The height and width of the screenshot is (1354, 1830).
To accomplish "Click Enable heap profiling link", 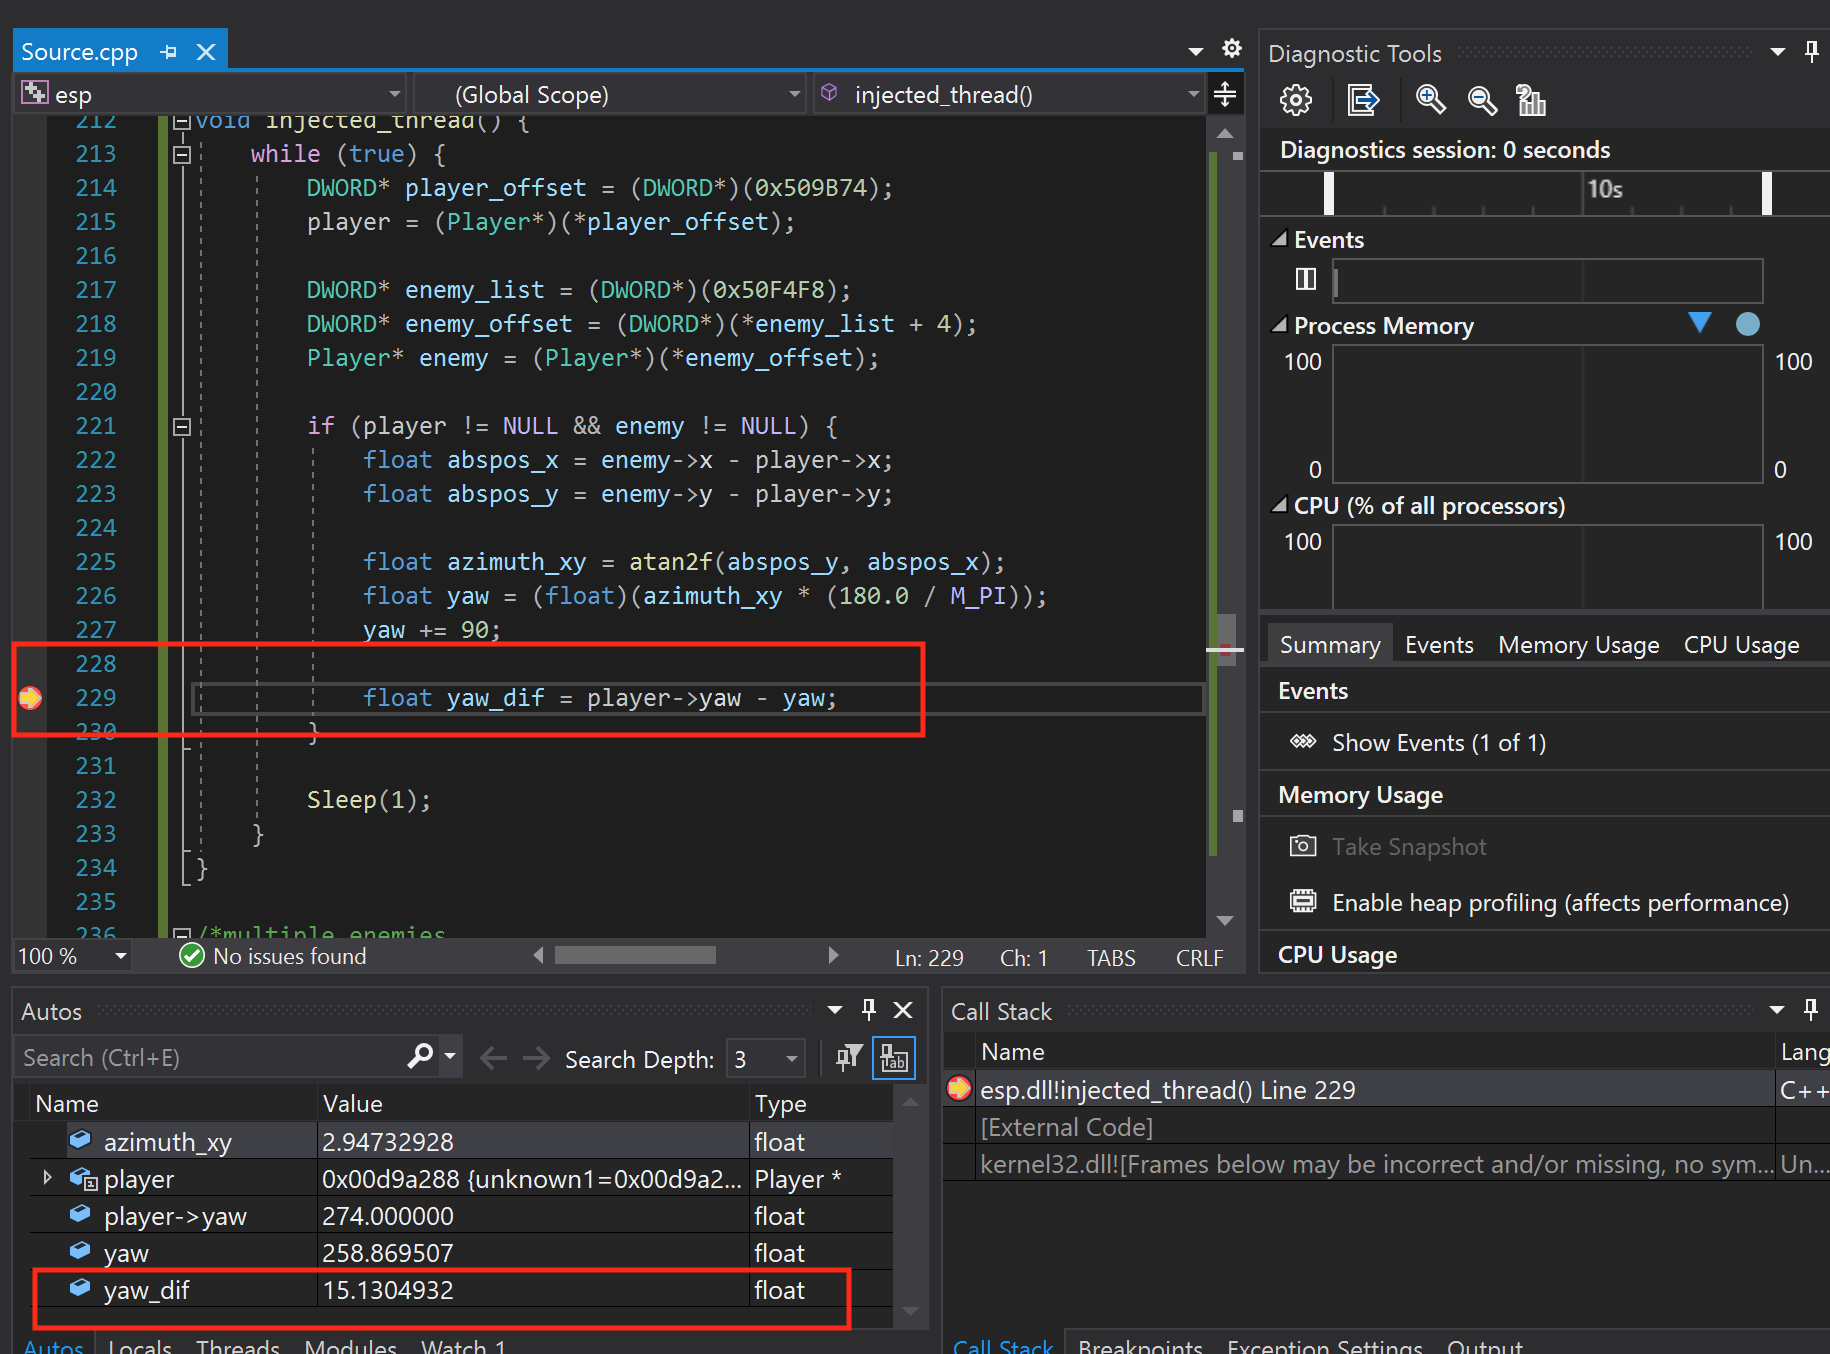I will pyautogui.click(x=1560, y=903).
